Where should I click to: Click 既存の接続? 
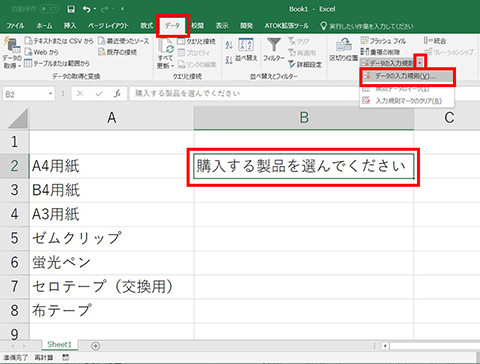click(118, 52)
